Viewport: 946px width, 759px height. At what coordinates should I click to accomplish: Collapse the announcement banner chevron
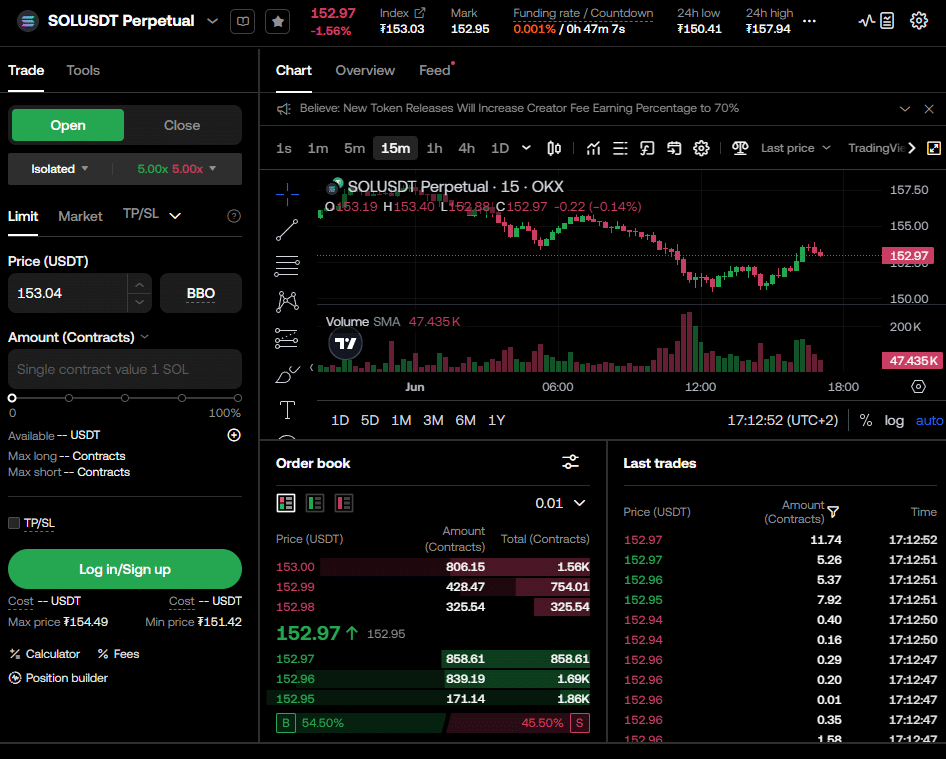[x=905, y=109]
